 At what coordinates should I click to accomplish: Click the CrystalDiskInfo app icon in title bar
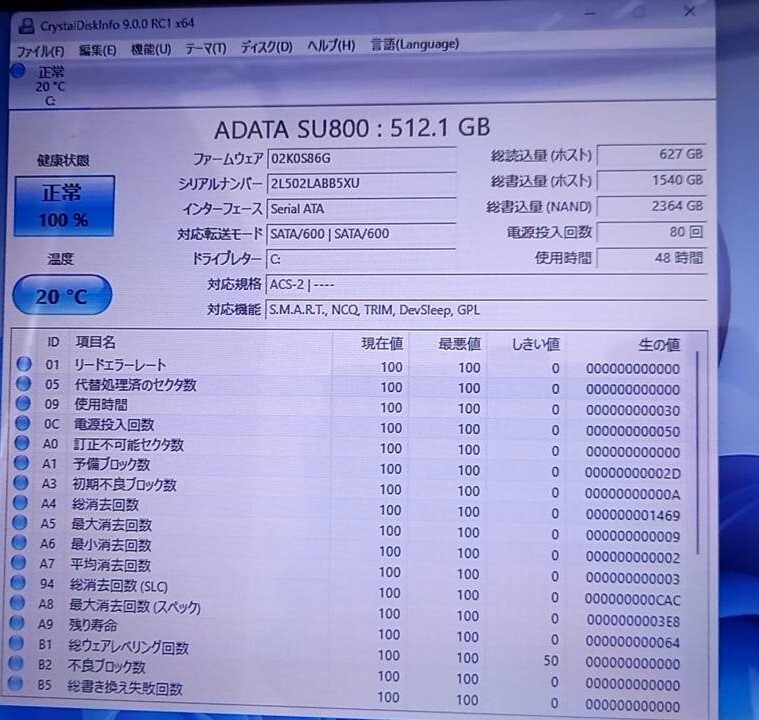point(26,26)
